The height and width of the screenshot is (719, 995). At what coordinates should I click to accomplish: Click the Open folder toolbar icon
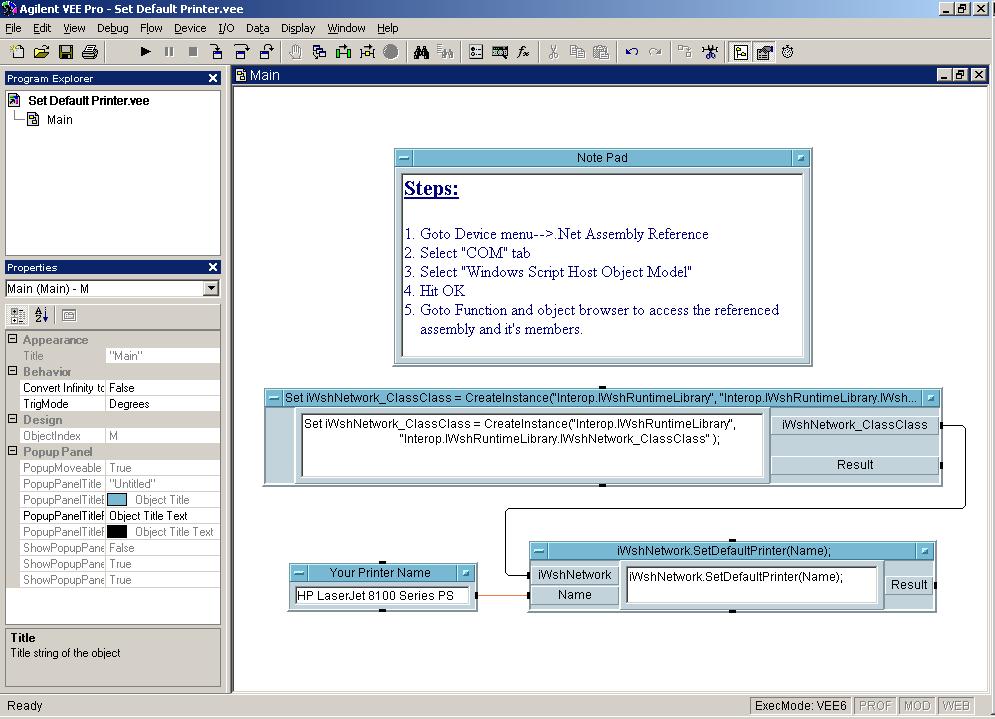click(x=42, y=52)
